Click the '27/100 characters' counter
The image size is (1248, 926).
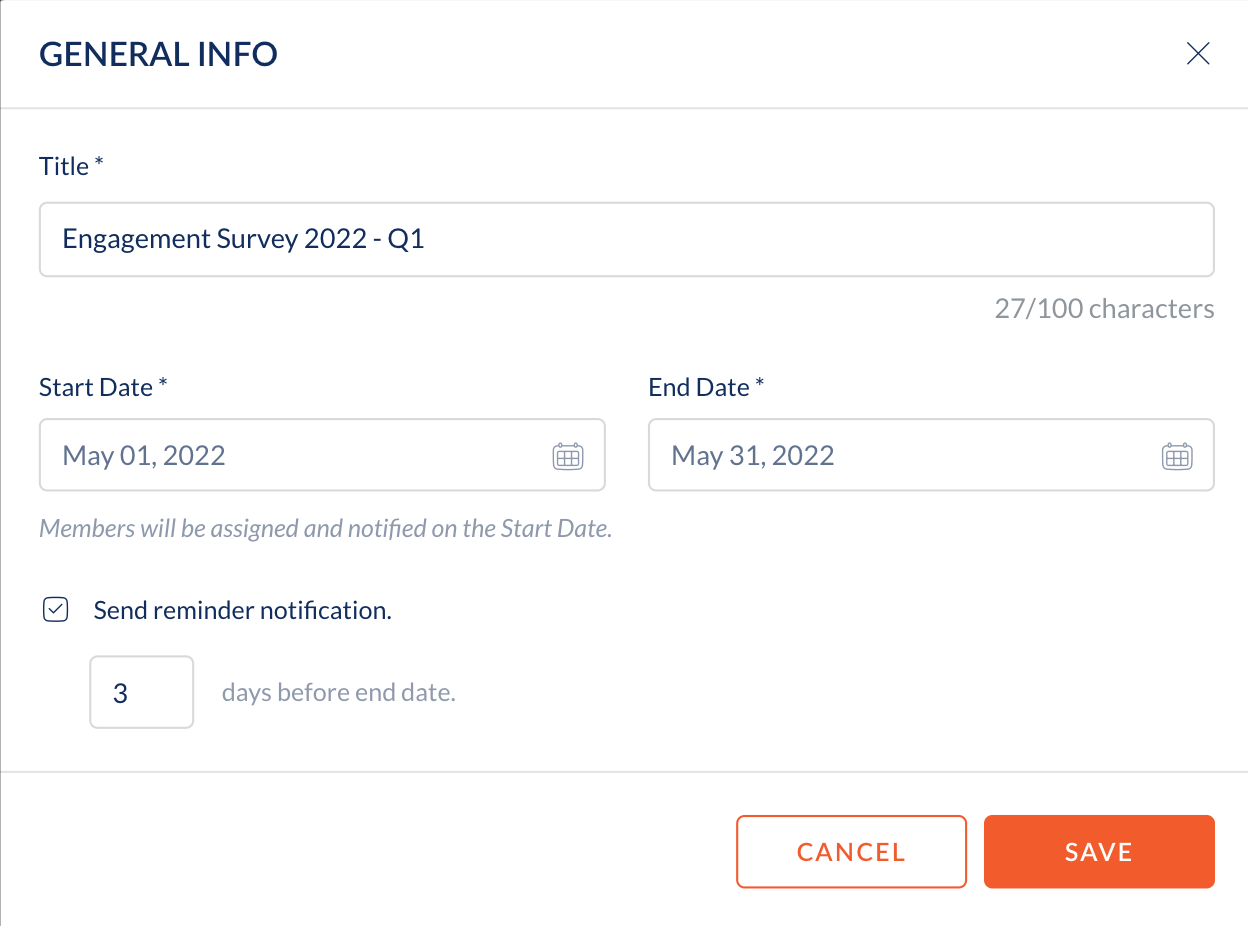pyautogui.click(x=1105, y=309)
